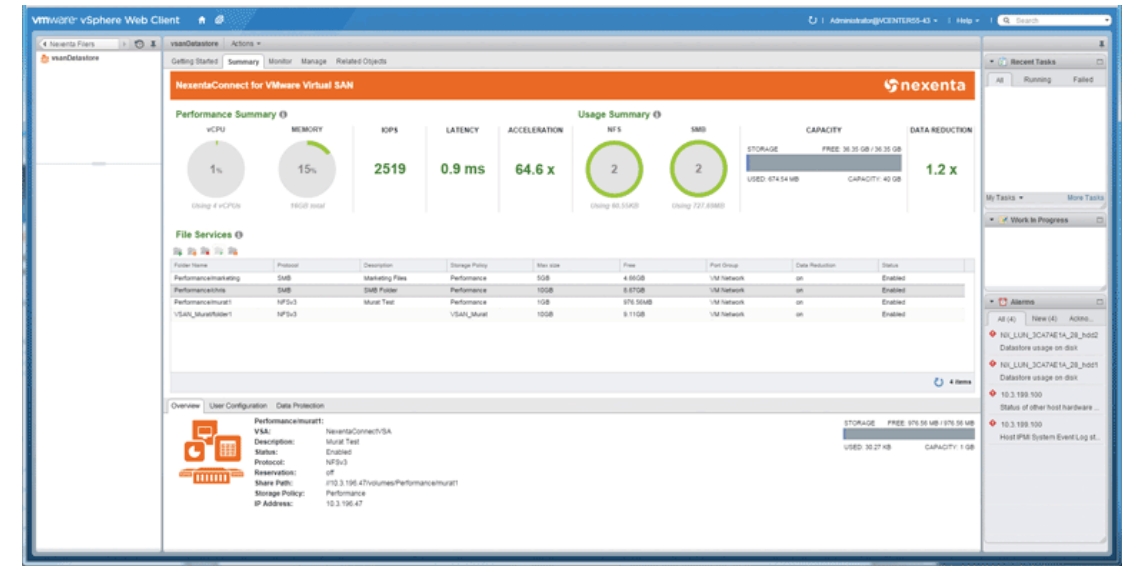The image size is (1140, 572).
Task: Click the NX_LUN_3CA7AE1A_28_hdd2 alarm icon
Action: click(x=992, y=334)
